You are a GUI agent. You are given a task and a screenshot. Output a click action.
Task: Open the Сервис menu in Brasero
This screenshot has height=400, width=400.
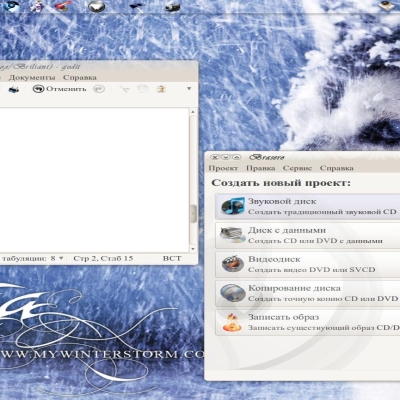(297, 168)
